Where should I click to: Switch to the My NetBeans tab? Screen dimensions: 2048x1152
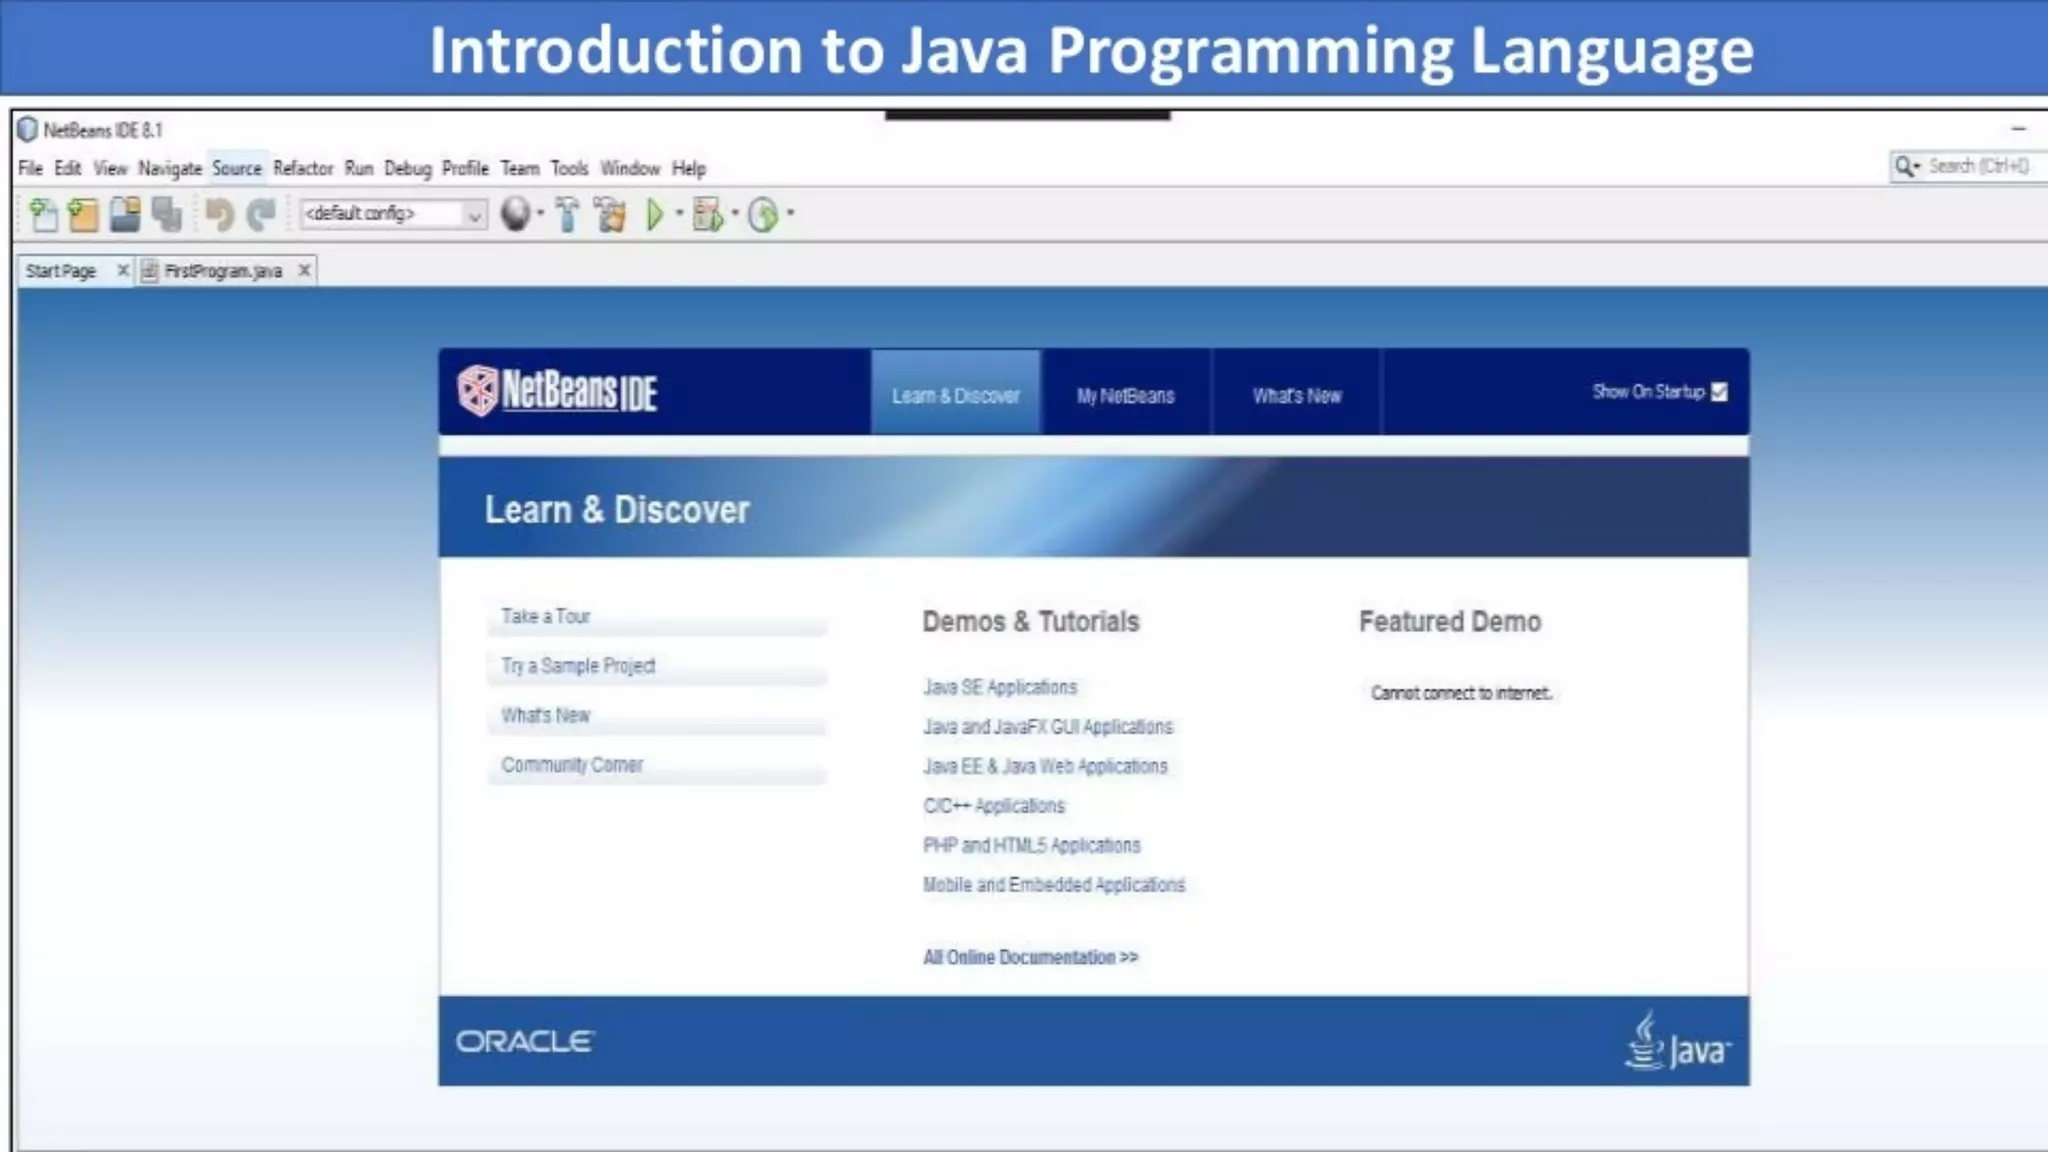pos(1125,396)
